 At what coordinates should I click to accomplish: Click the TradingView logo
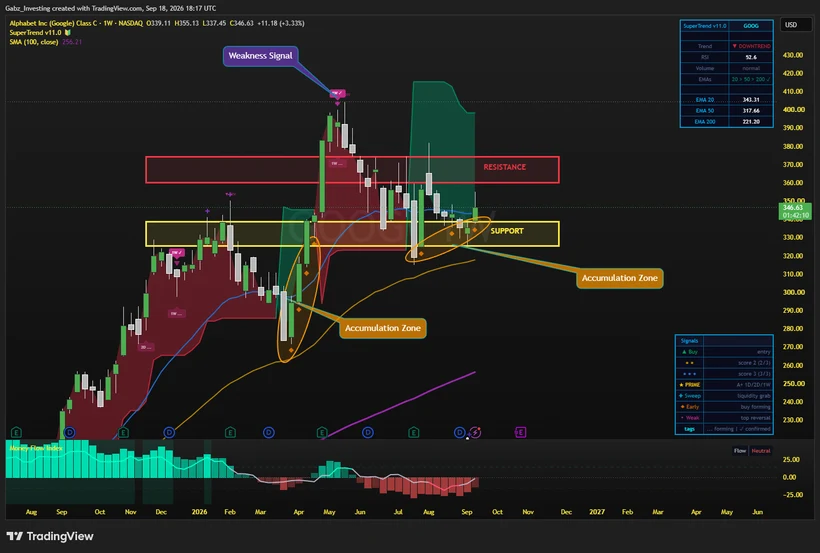[x=50, y=536]
